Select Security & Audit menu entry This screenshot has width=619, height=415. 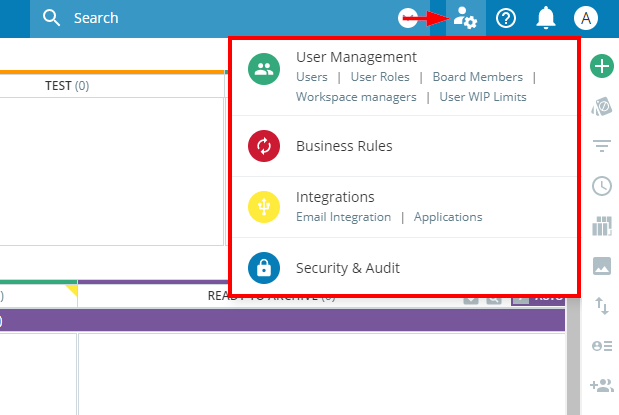tap(347, 268)
